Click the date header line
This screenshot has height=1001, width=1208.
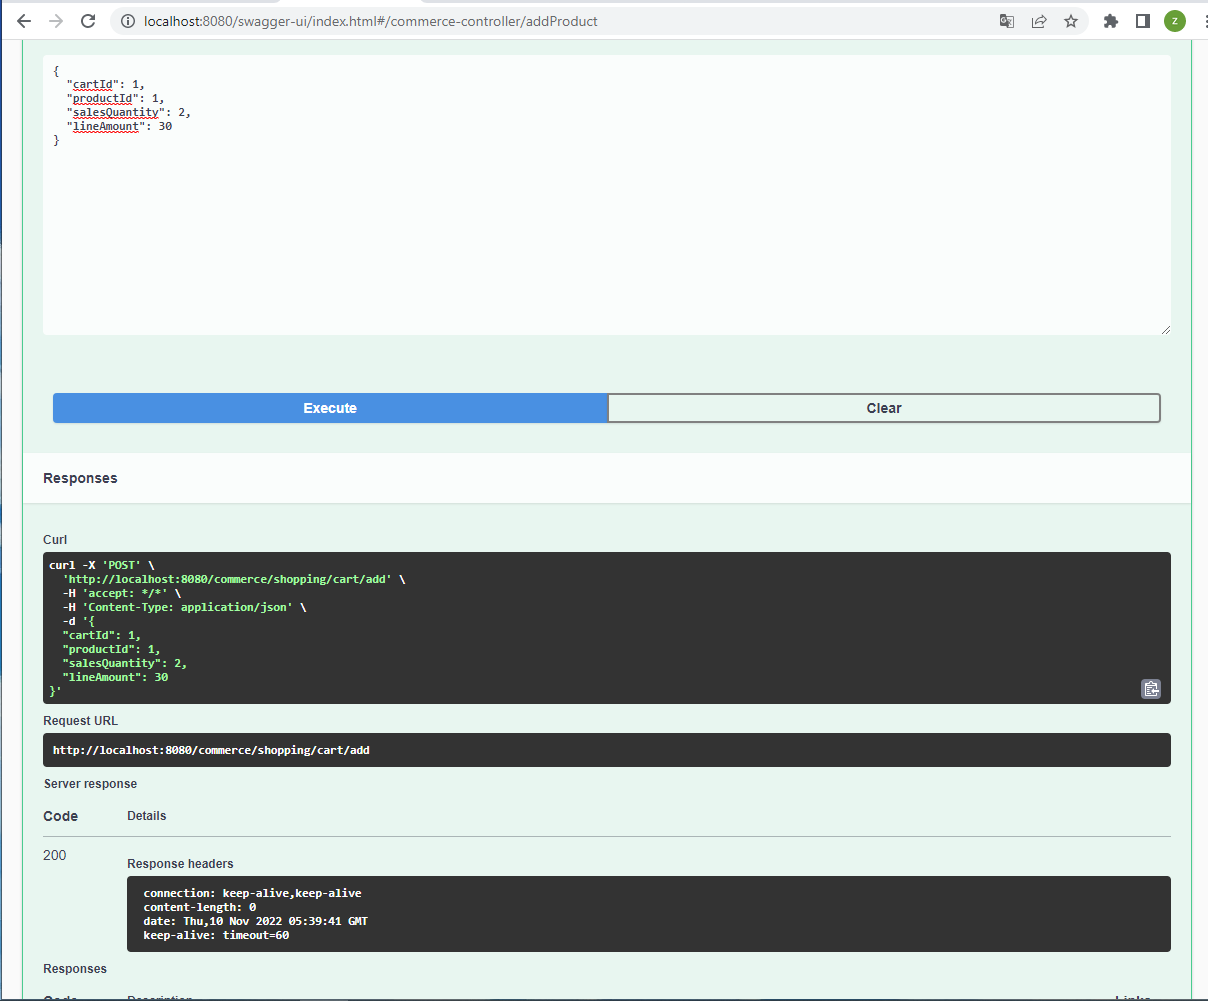[x=255, y=921]
